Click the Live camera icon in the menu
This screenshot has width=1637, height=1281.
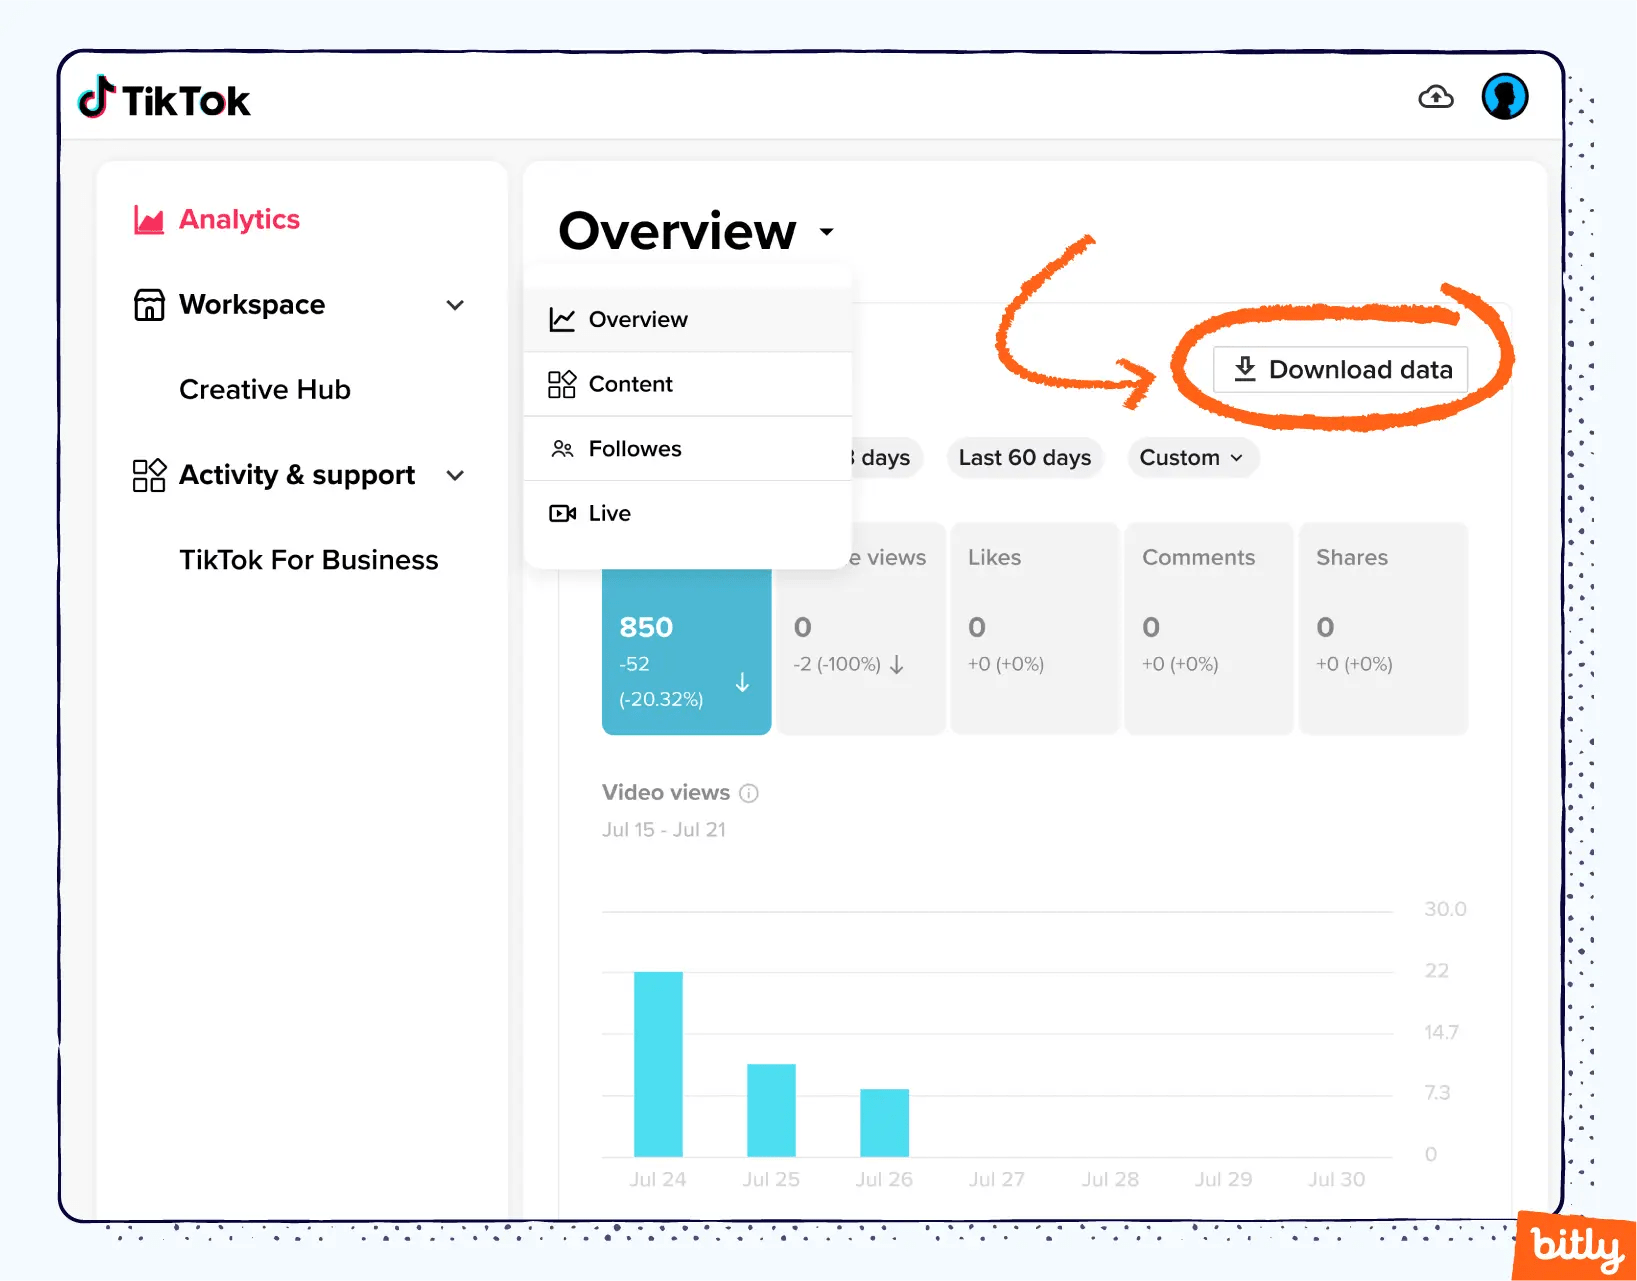pyautogui.click(x=562, y=513)
